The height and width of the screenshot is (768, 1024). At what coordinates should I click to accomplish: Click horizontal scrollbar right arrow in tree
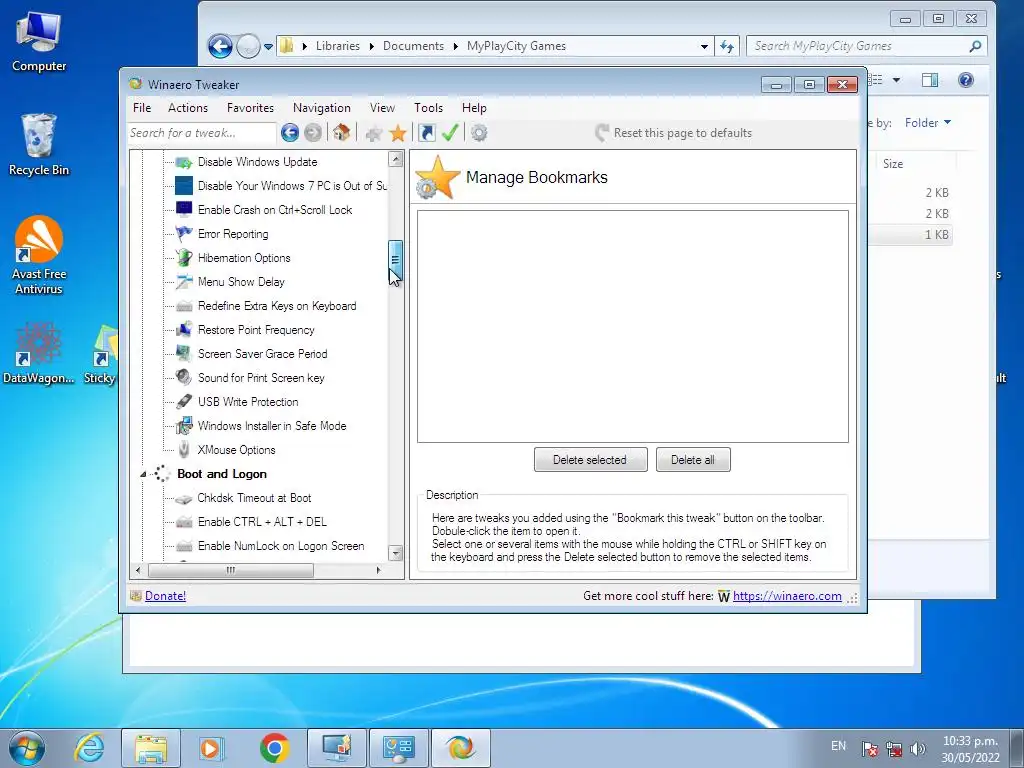pos(378,570)
